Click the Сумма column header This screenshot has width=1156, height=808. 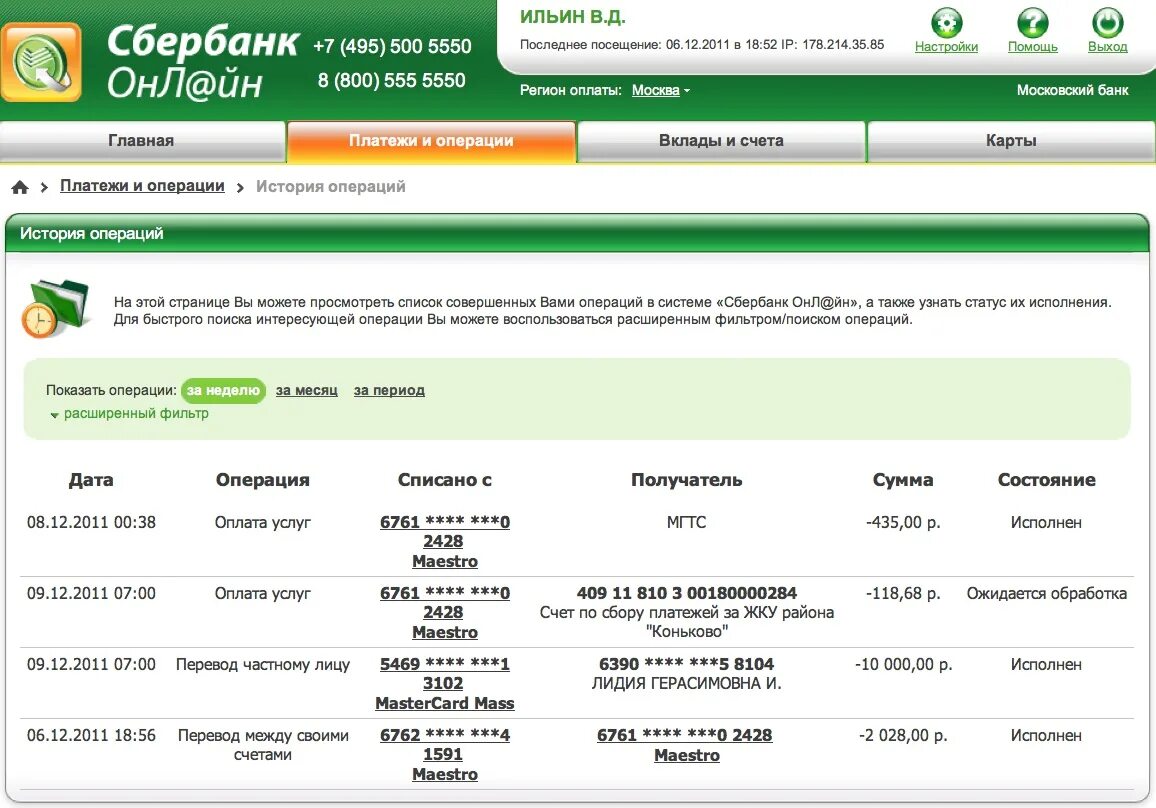point(903,480)
